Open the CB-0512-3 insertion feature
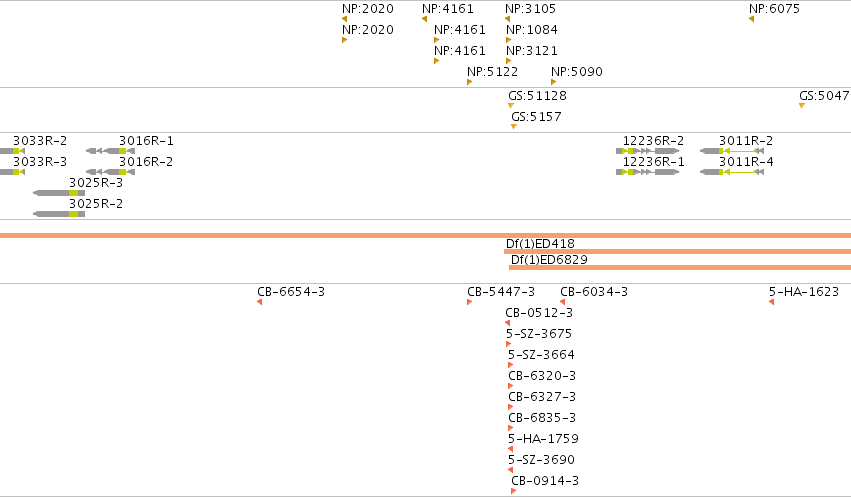 507,323
